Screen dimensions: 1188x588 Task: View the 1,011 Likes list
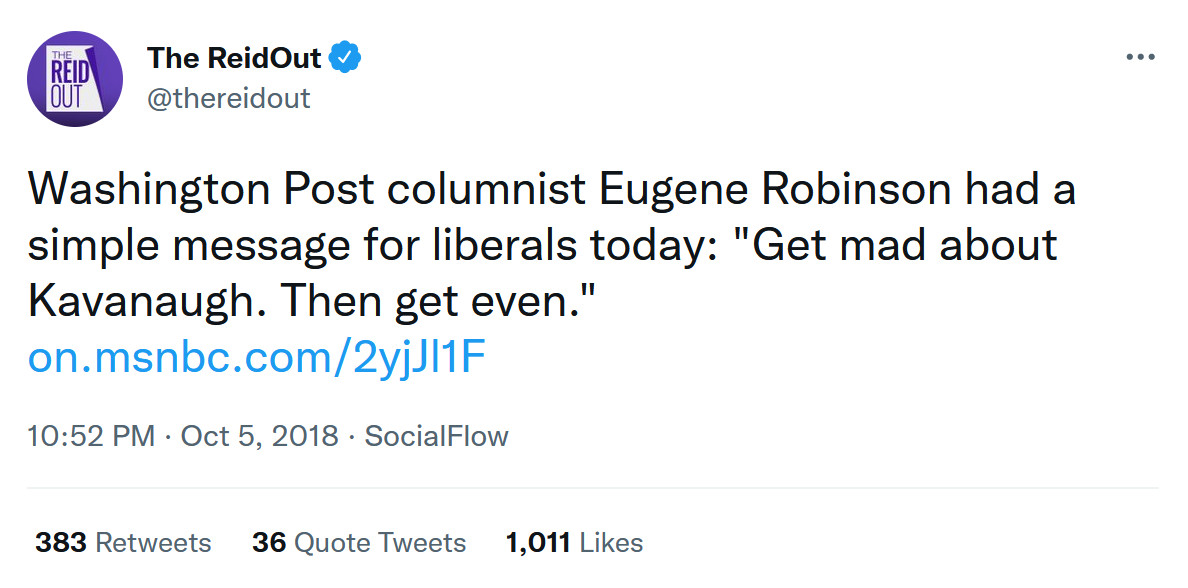[574, 543]
